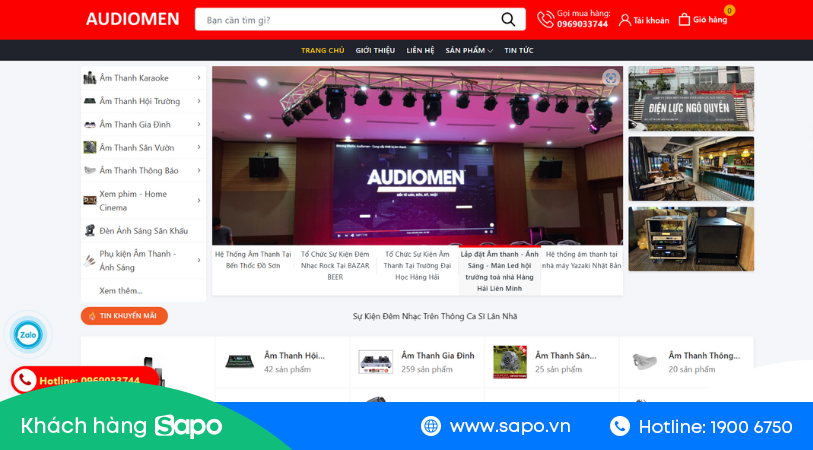The width and height of the screenshot is (813, 450).
Task: Click the main AUDIOMEN stage banner image
Action: 417,155
